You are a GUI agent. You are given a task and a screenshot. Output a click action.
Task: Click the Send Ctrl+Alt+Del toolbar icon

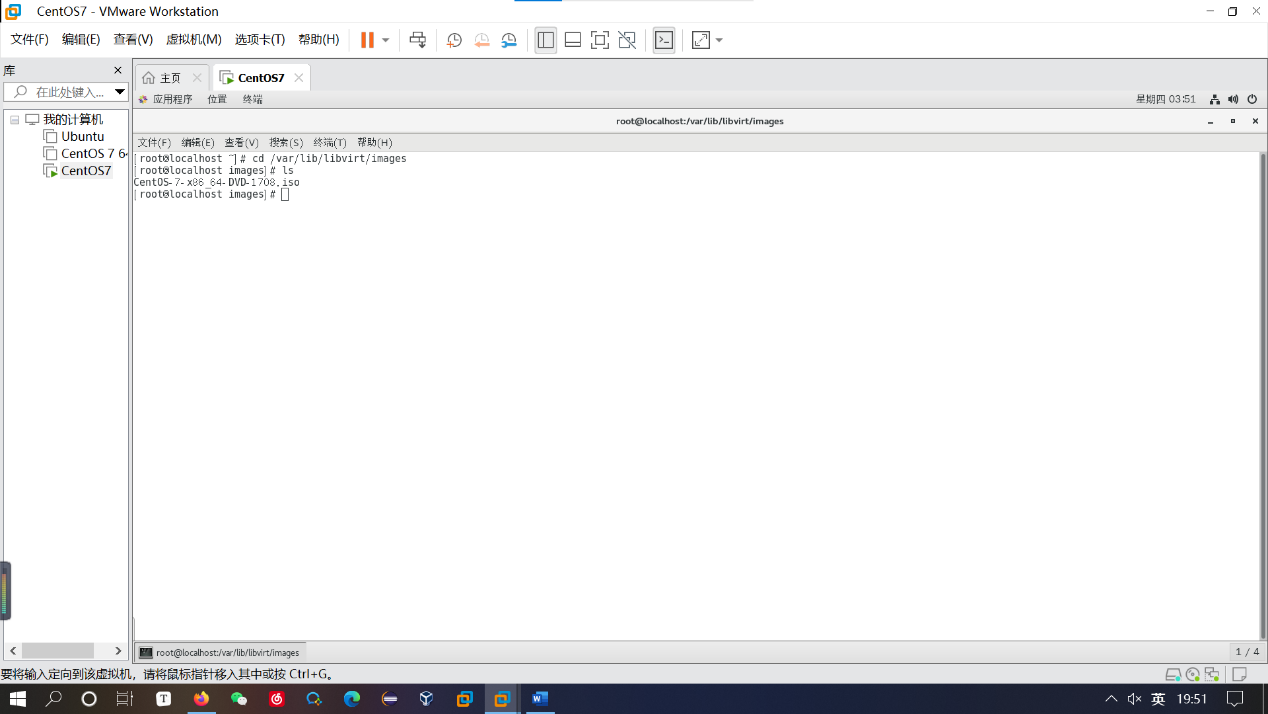point(418,40)
